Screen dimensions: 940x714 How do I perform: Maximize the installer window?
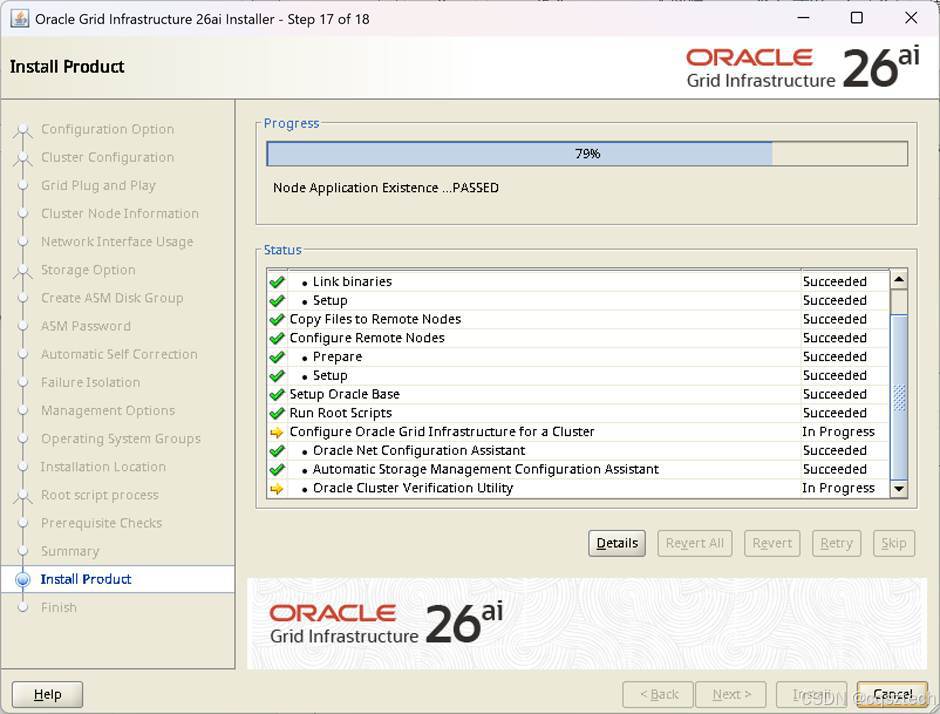(x=857, y=18)
